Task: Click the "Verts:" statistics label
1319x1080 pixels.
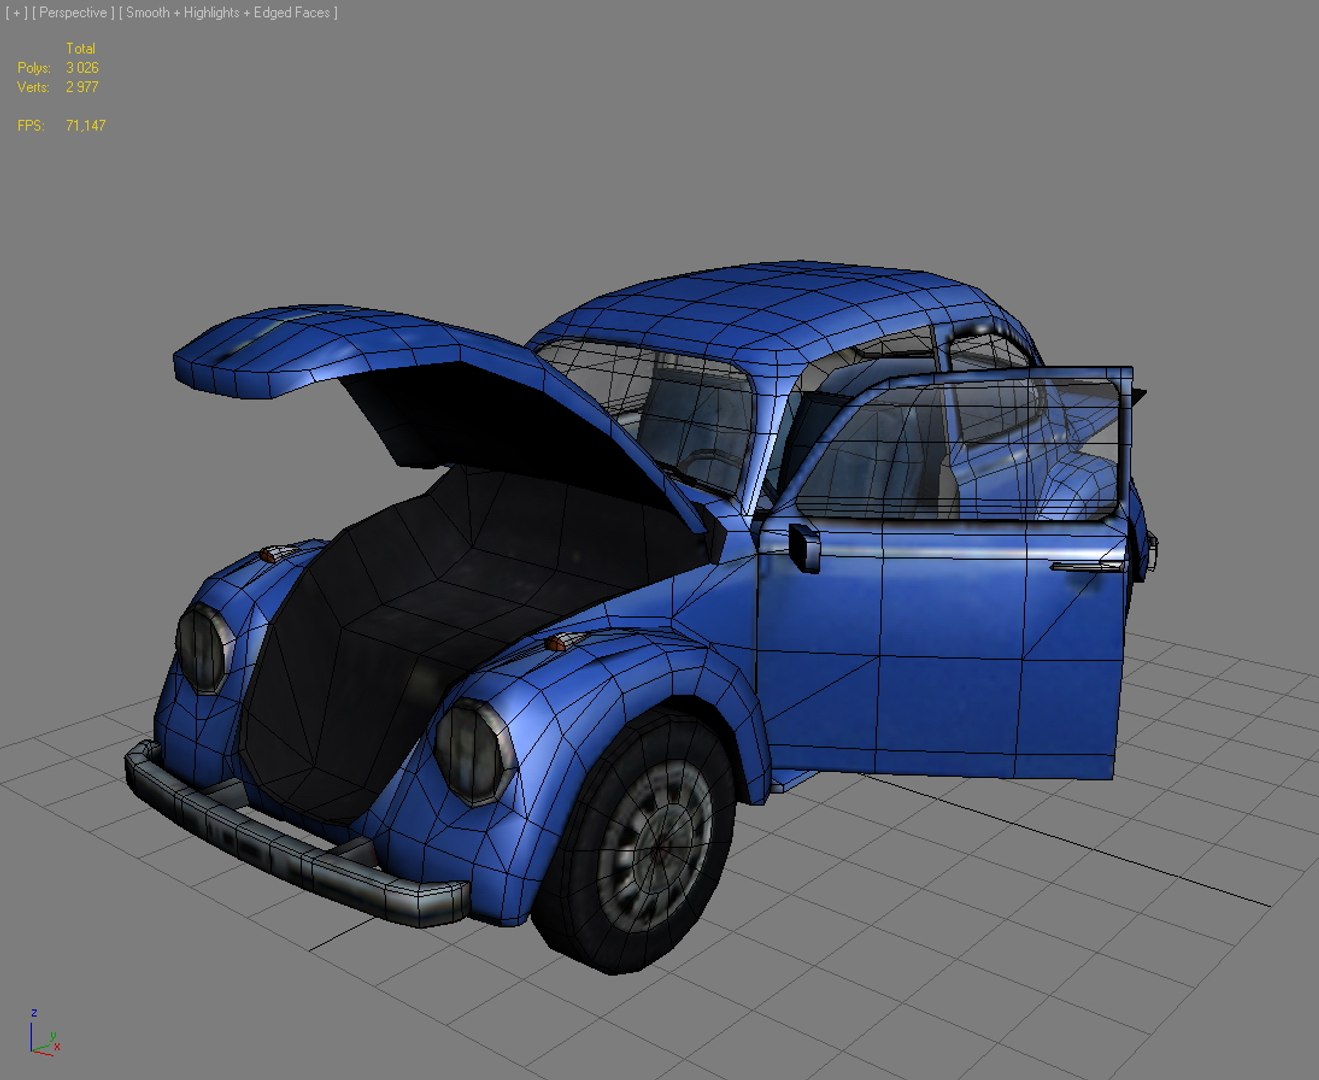Action: pos(33,87)
